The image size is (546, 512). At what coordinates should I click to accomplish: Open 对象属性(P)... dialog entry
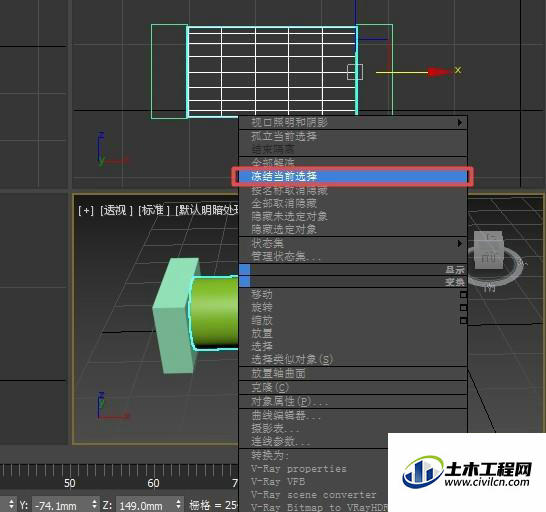[353, 402]
